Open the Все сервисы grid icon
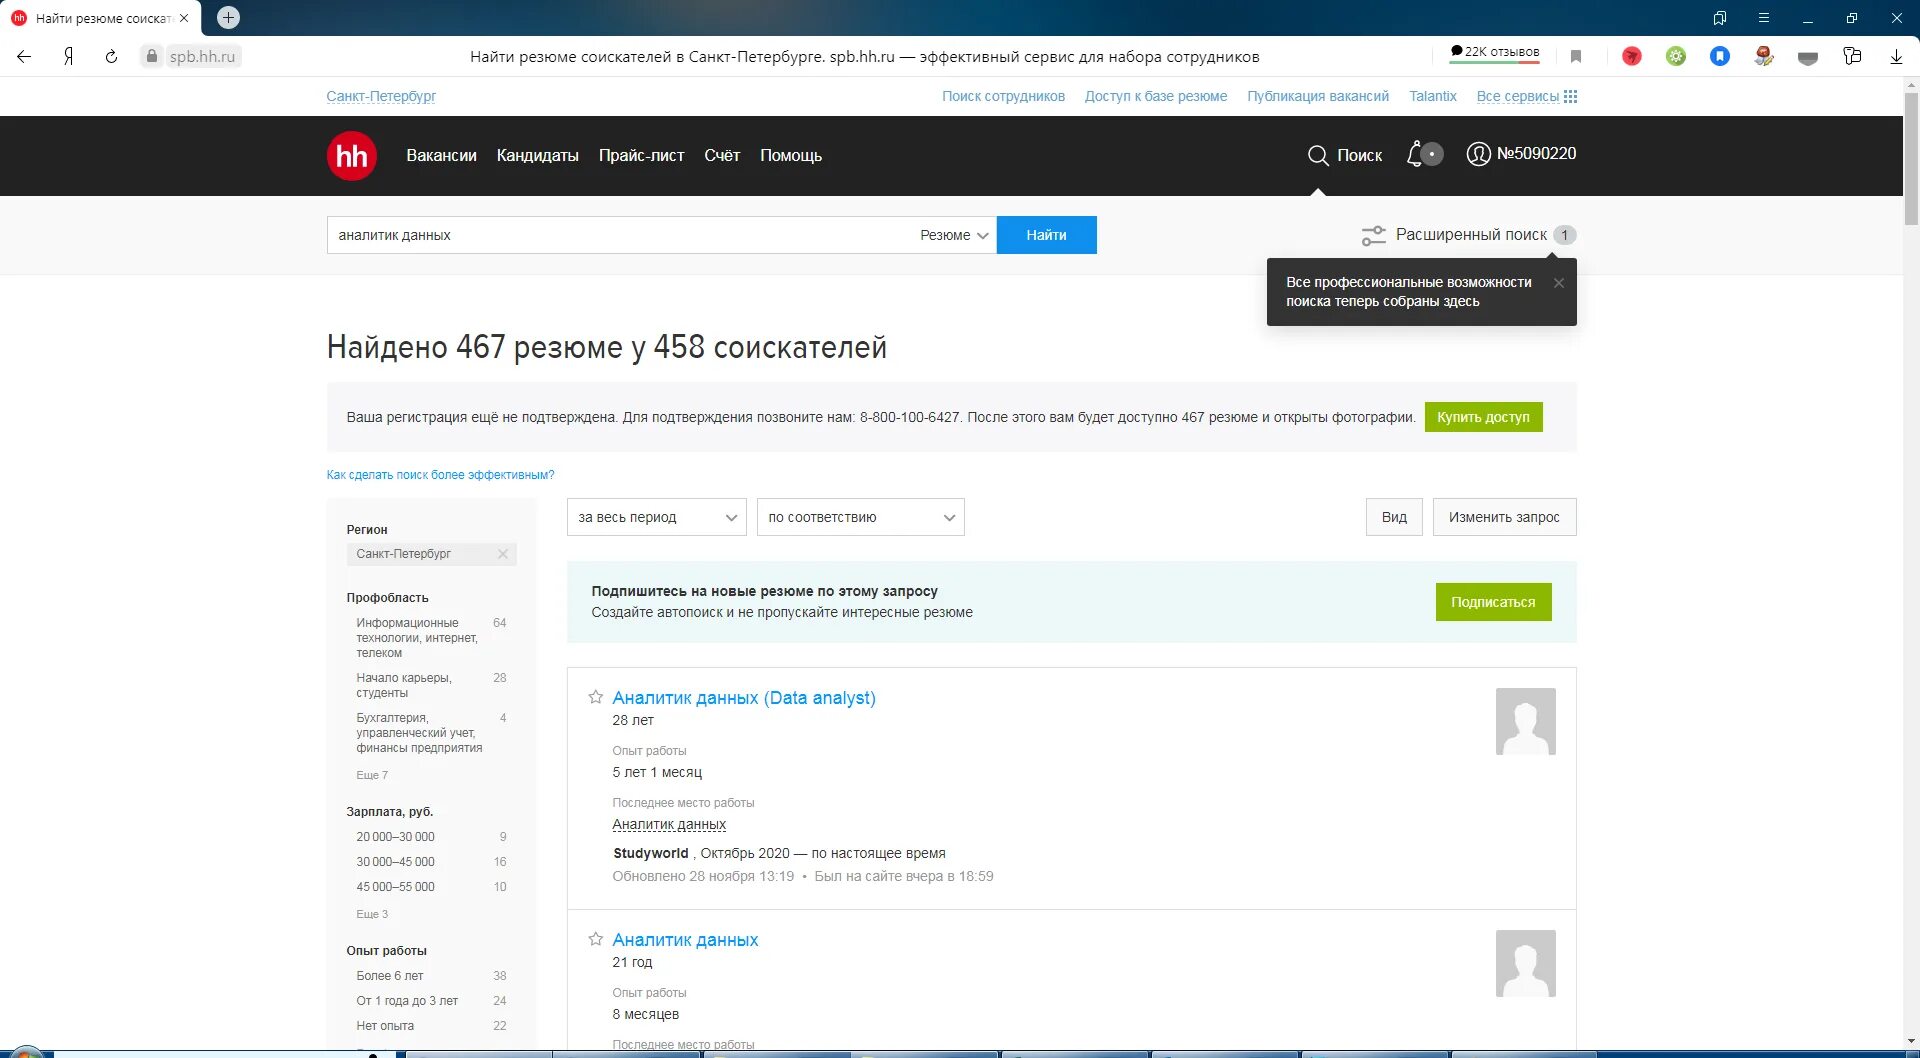Image resolution: width=1920 pixels, height=1058 pixels. pyautogui.click(x=1570, y=97)
